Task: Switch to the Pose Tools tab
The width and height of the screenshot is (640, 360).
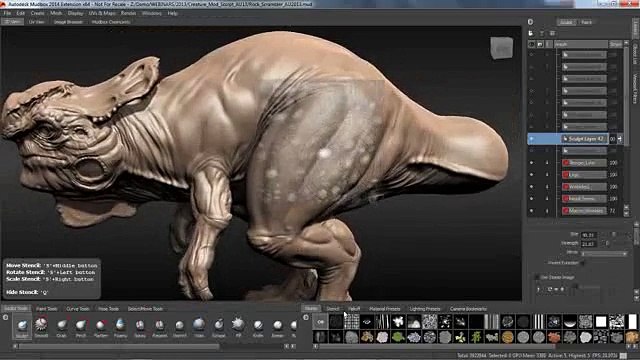Action: point(108,309)
